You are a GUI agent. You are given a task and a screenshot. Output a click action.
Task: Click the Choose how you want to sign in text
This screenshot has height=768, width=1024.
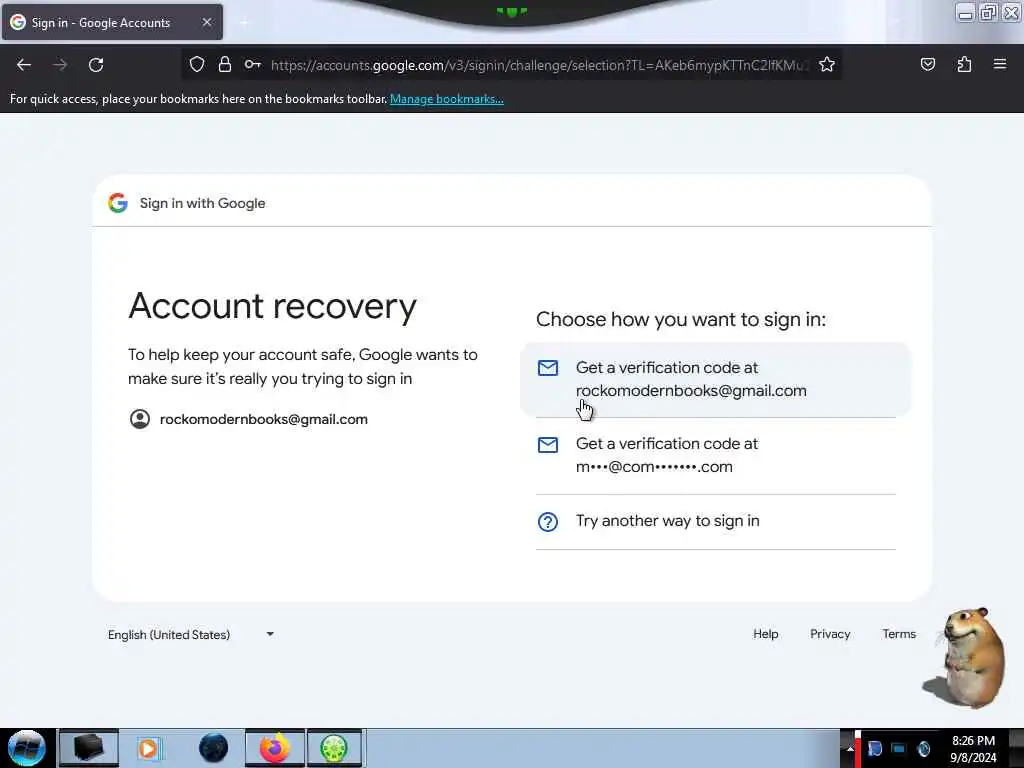681,319
